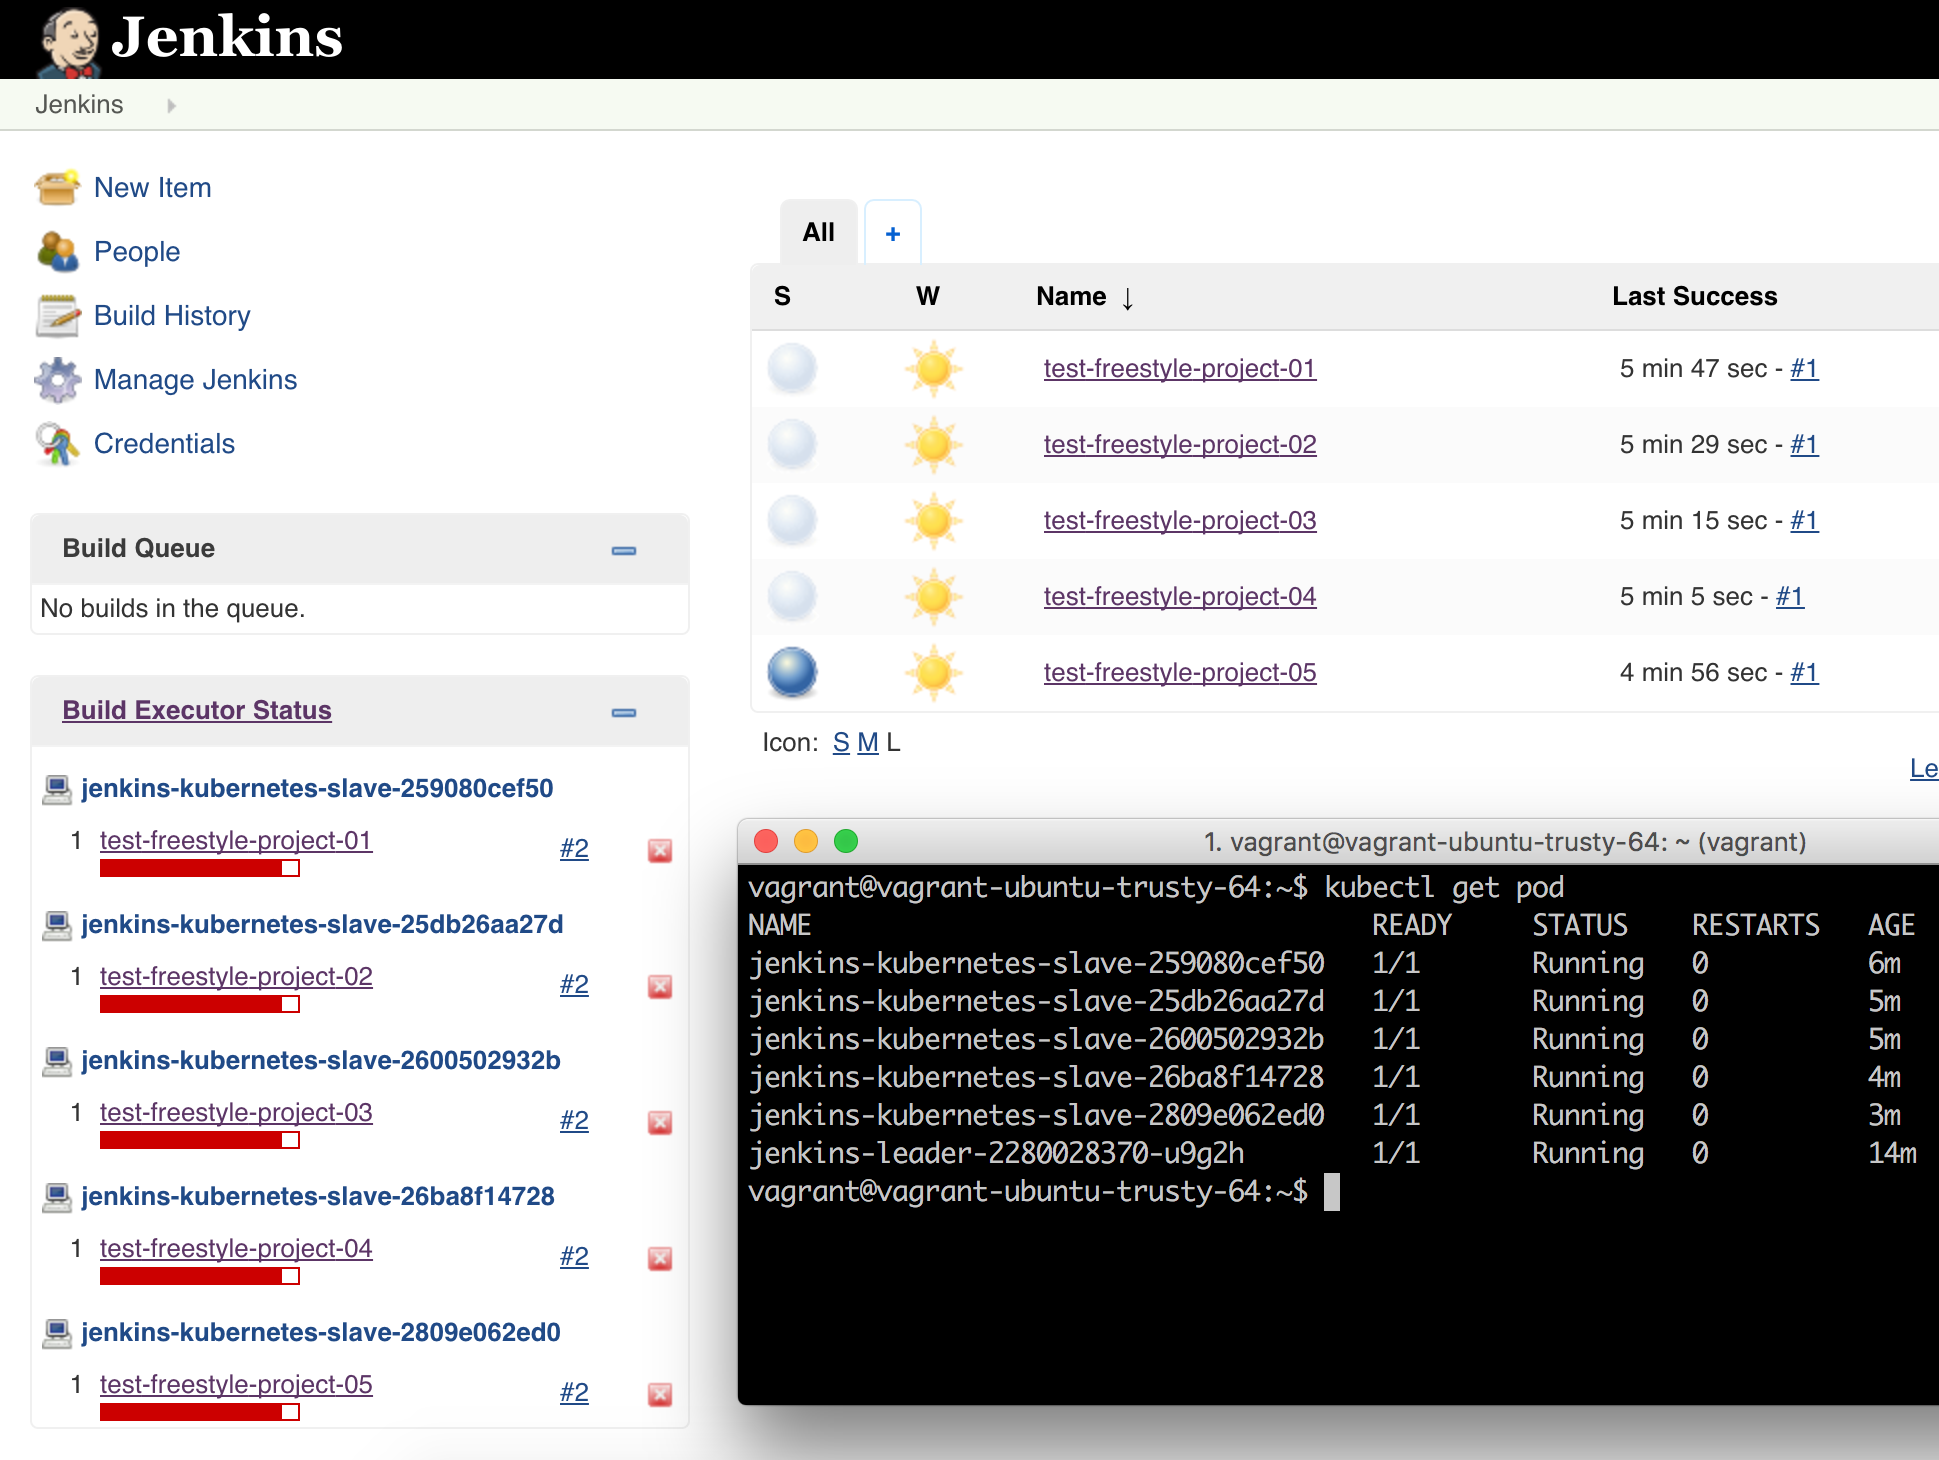Click the Credentials keys icon
The height and width of the screenshot is (1460, 1939).
tap(57, 444)
